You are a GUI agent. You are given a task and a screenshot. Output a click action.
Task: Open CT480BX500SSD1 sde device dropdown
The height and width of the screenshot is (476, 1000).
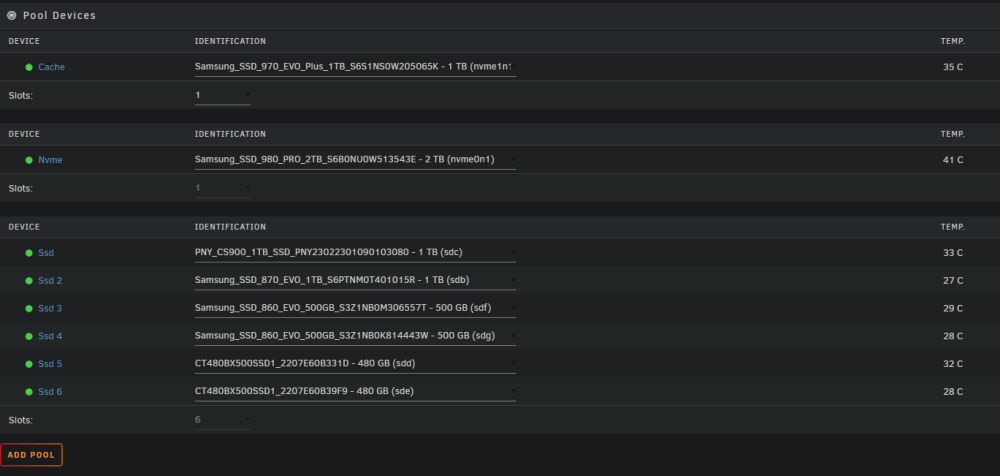[355, 392]
